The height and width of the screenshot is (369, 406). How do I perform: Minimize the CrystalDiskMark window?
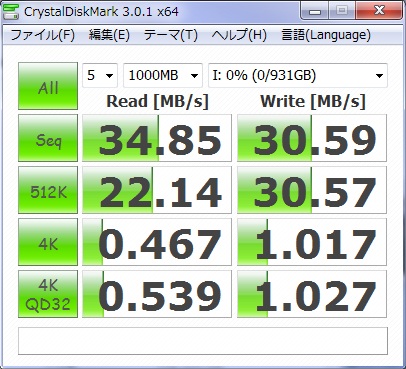(x=315, y=11)
